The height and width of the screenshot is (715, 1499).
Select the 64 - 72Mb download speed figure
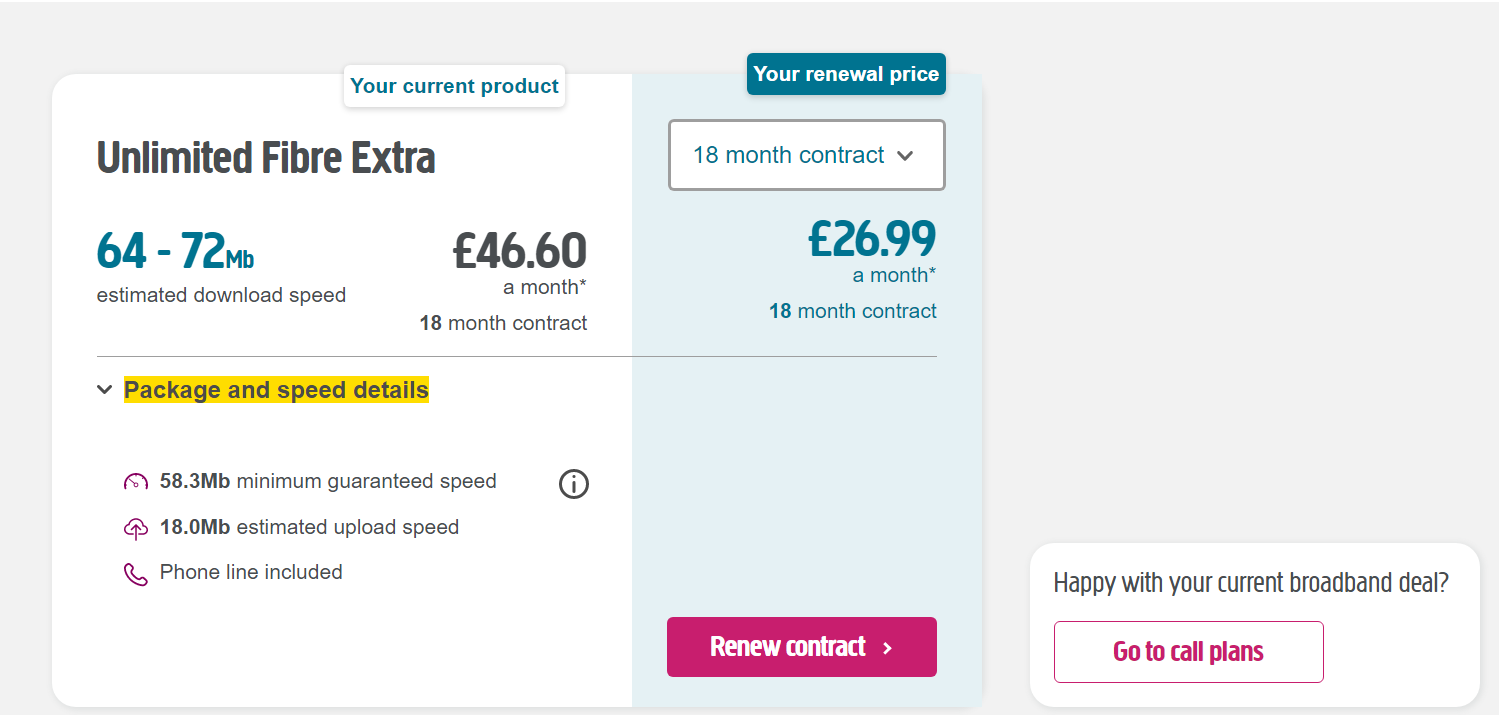coord(175,253)
